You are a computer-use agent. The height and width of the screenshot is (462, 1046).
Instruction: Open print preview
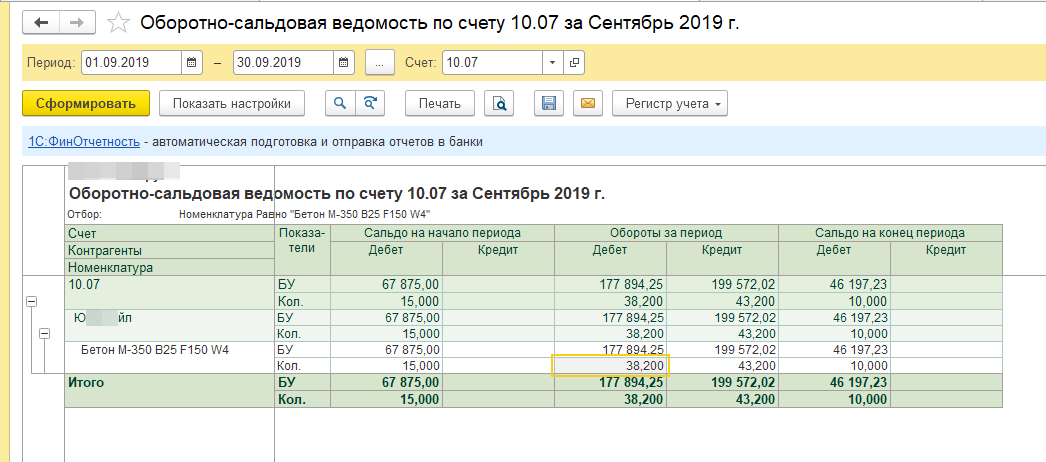click(x=499, y=103)
